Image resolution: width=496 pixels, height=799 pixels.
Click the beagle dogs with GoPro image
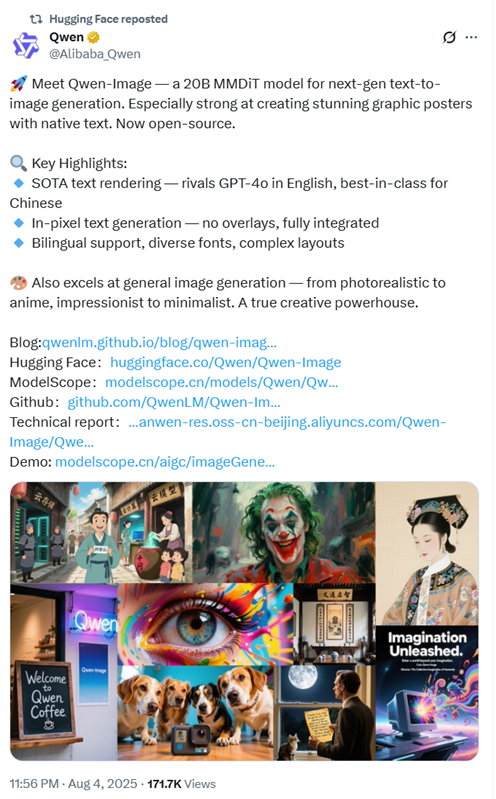pos(195,713)
